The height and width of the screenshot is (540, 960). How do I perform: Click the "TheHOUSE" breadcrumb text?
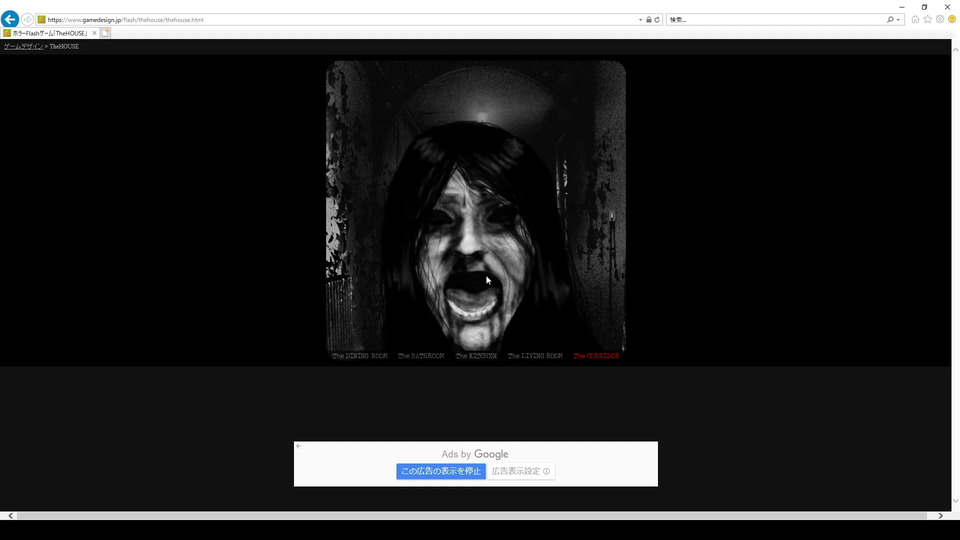64,47
